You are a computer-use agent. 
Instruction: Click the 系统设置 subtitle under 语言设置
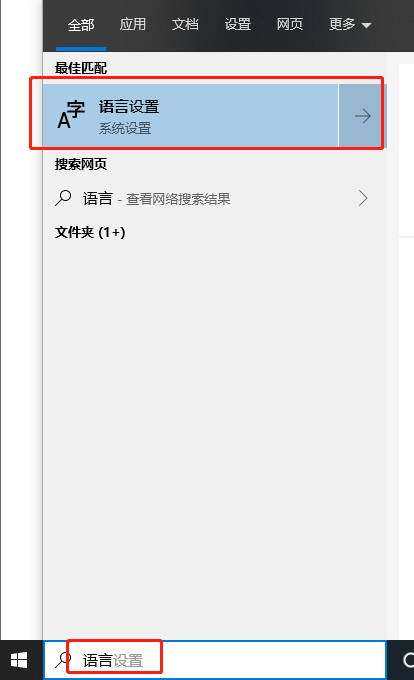tap(125, 128)
